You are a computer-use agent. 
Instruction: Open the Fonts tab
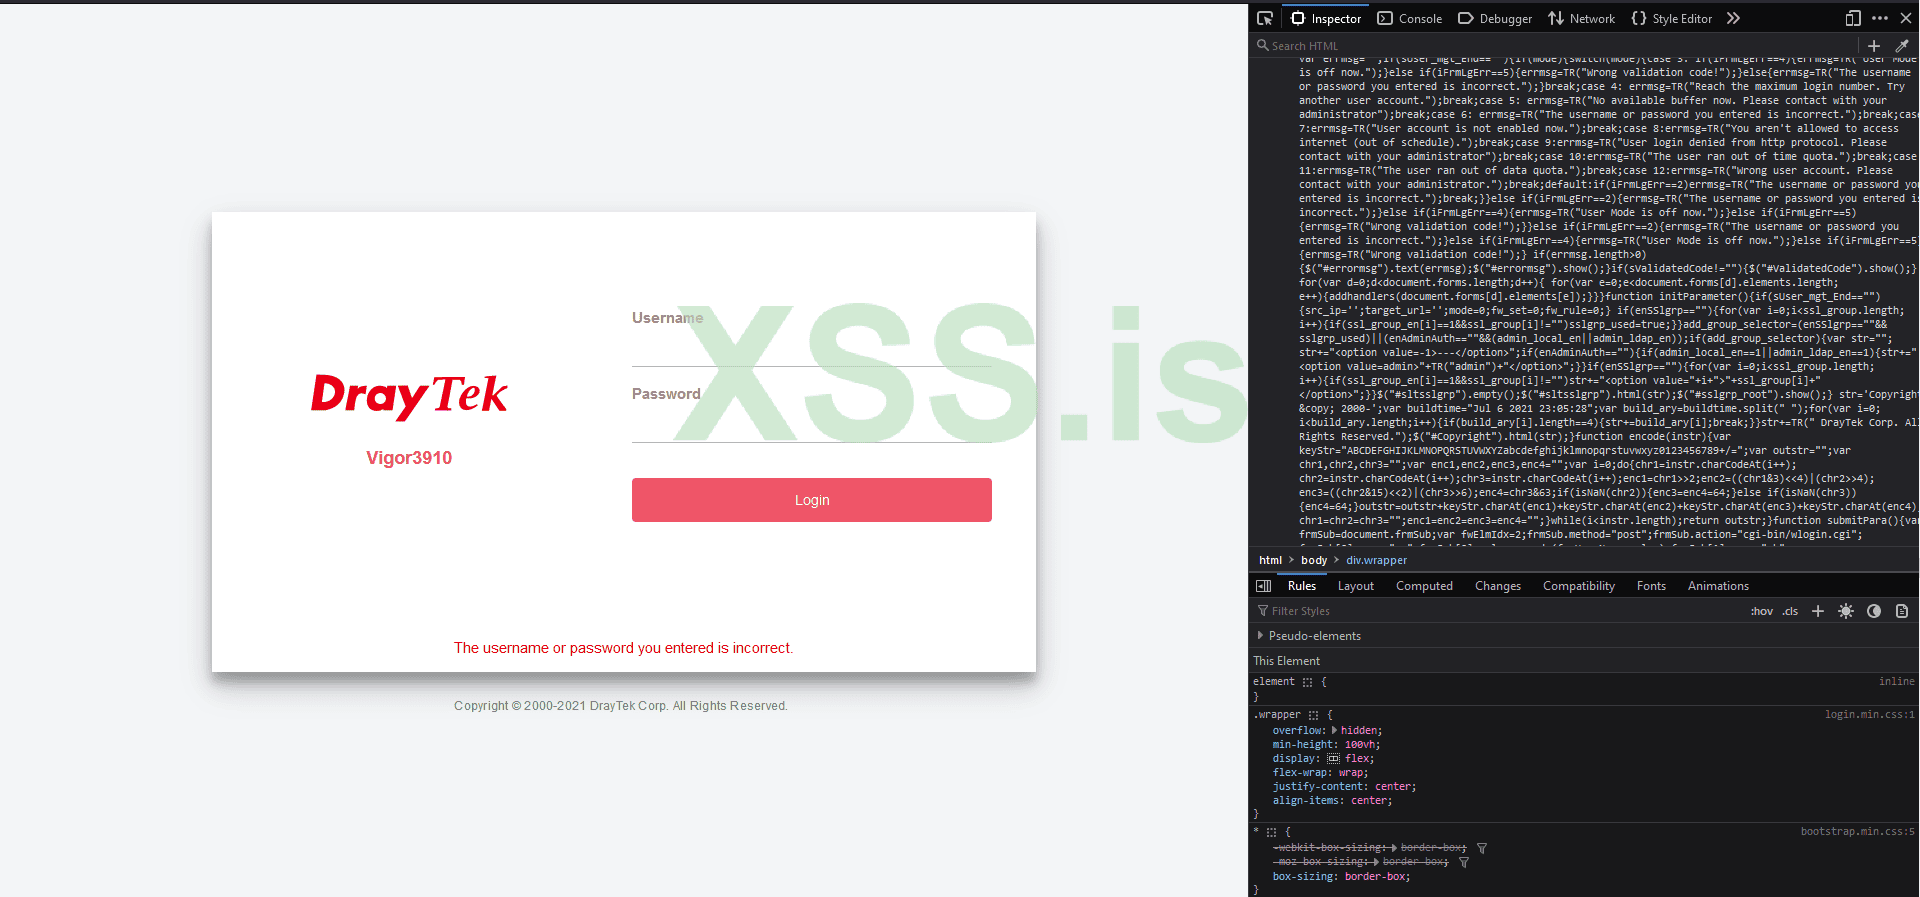[1652, 586]
